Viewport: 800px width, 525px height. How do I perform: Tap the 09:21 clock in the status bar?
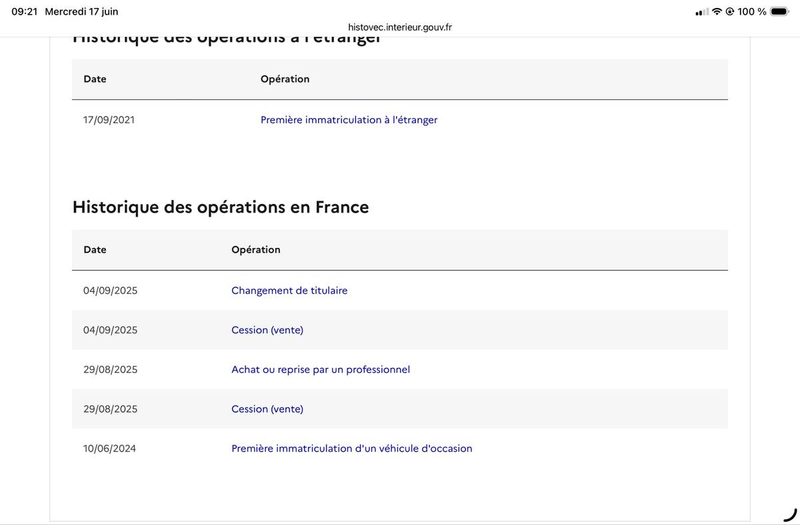pyautogui.click(x=24, y=11)
